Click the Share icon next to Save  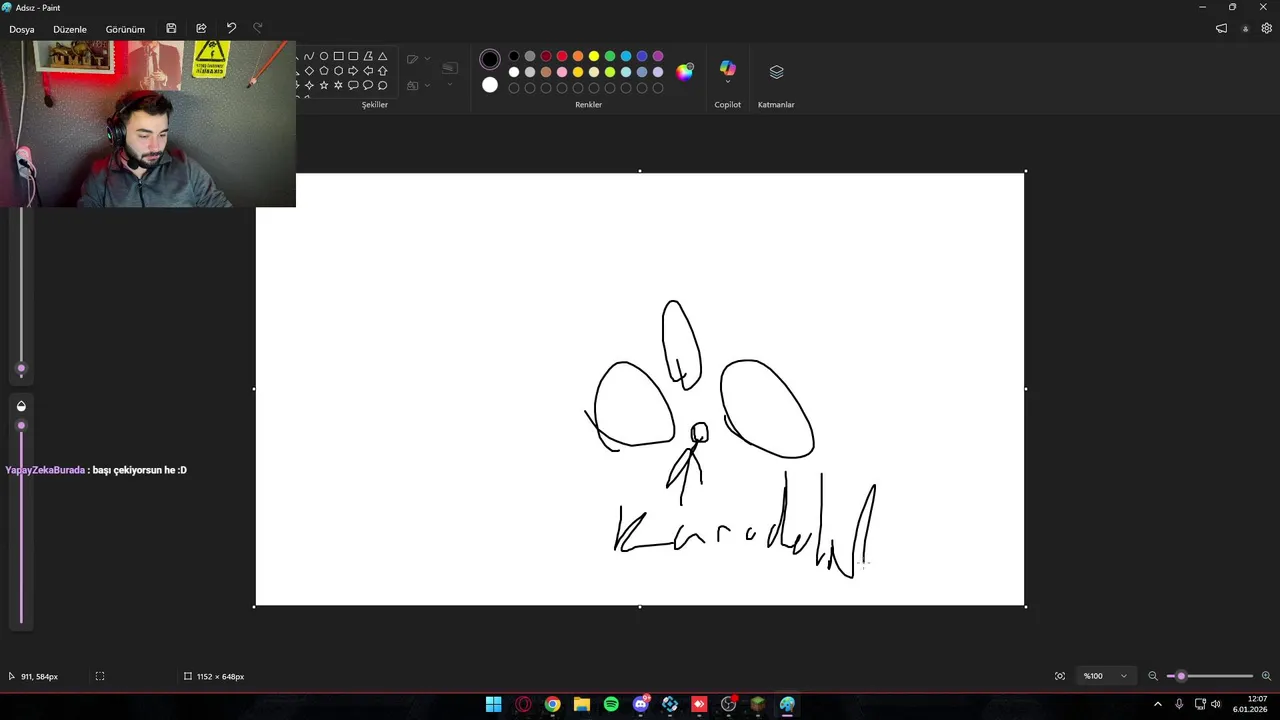pyautogui.click(x=201, y=29)
